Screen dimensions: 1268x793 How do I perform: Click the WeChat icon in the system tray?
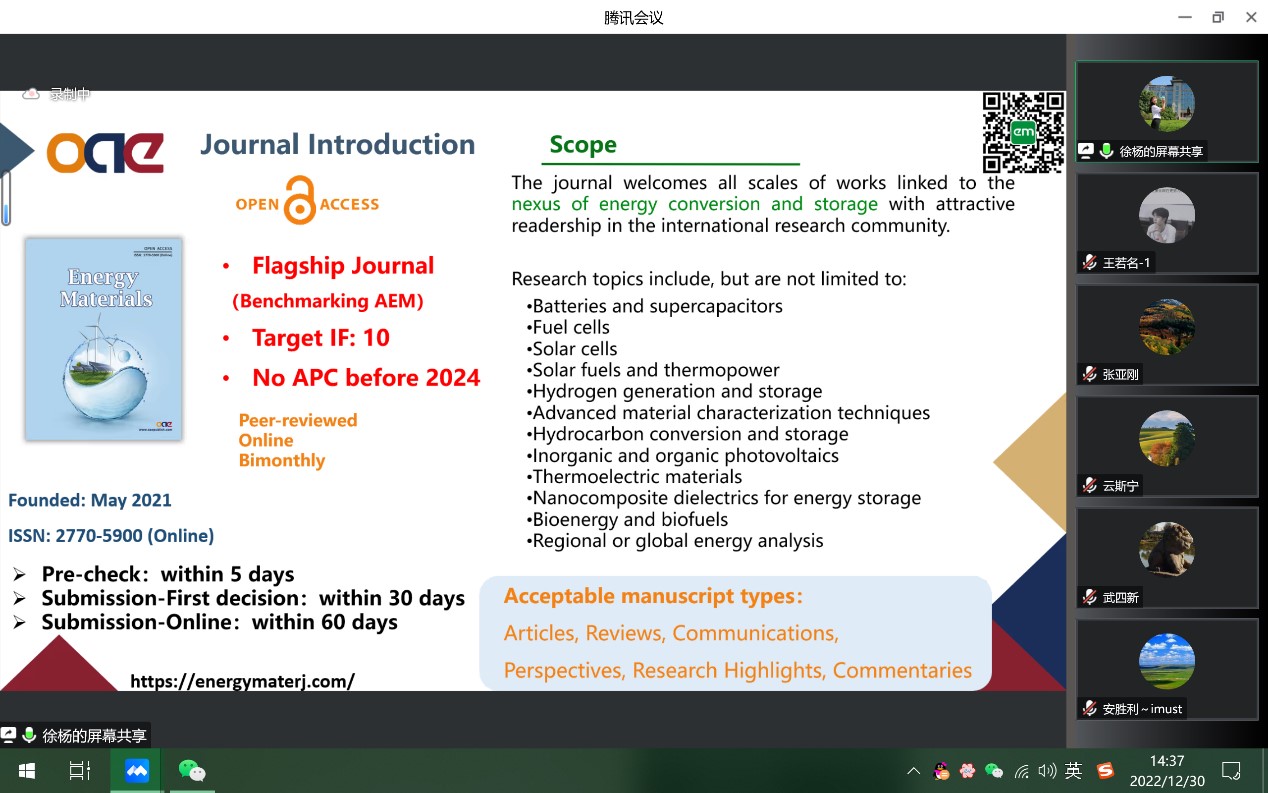click(x=994, y=771)
